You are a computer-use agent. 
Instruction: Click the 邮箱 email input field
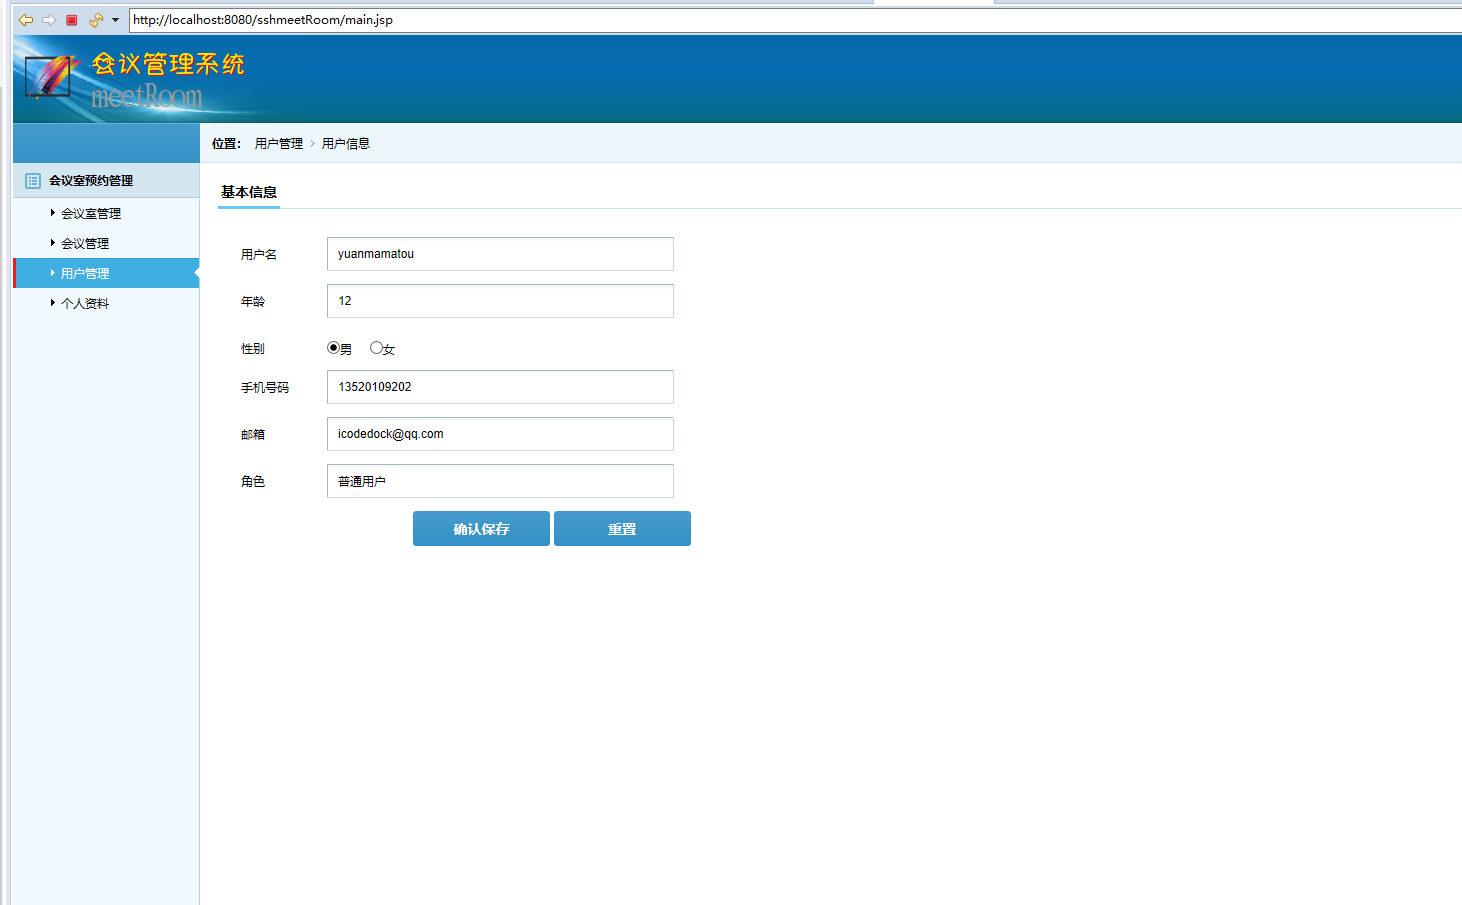[499, 433]
